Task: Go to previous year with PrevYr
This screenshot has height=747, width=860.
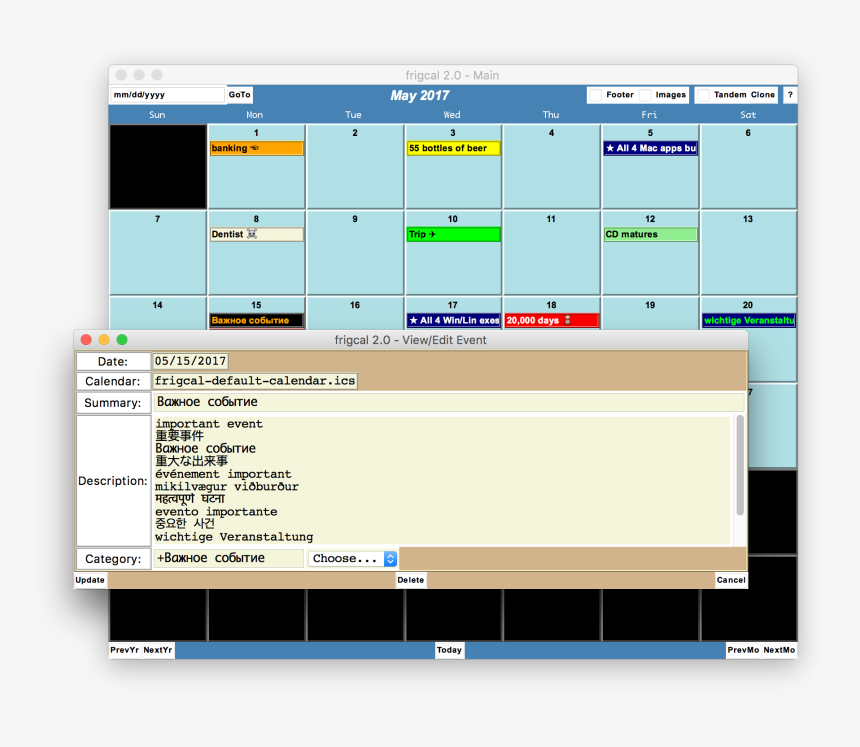Action: coord(124,650)
